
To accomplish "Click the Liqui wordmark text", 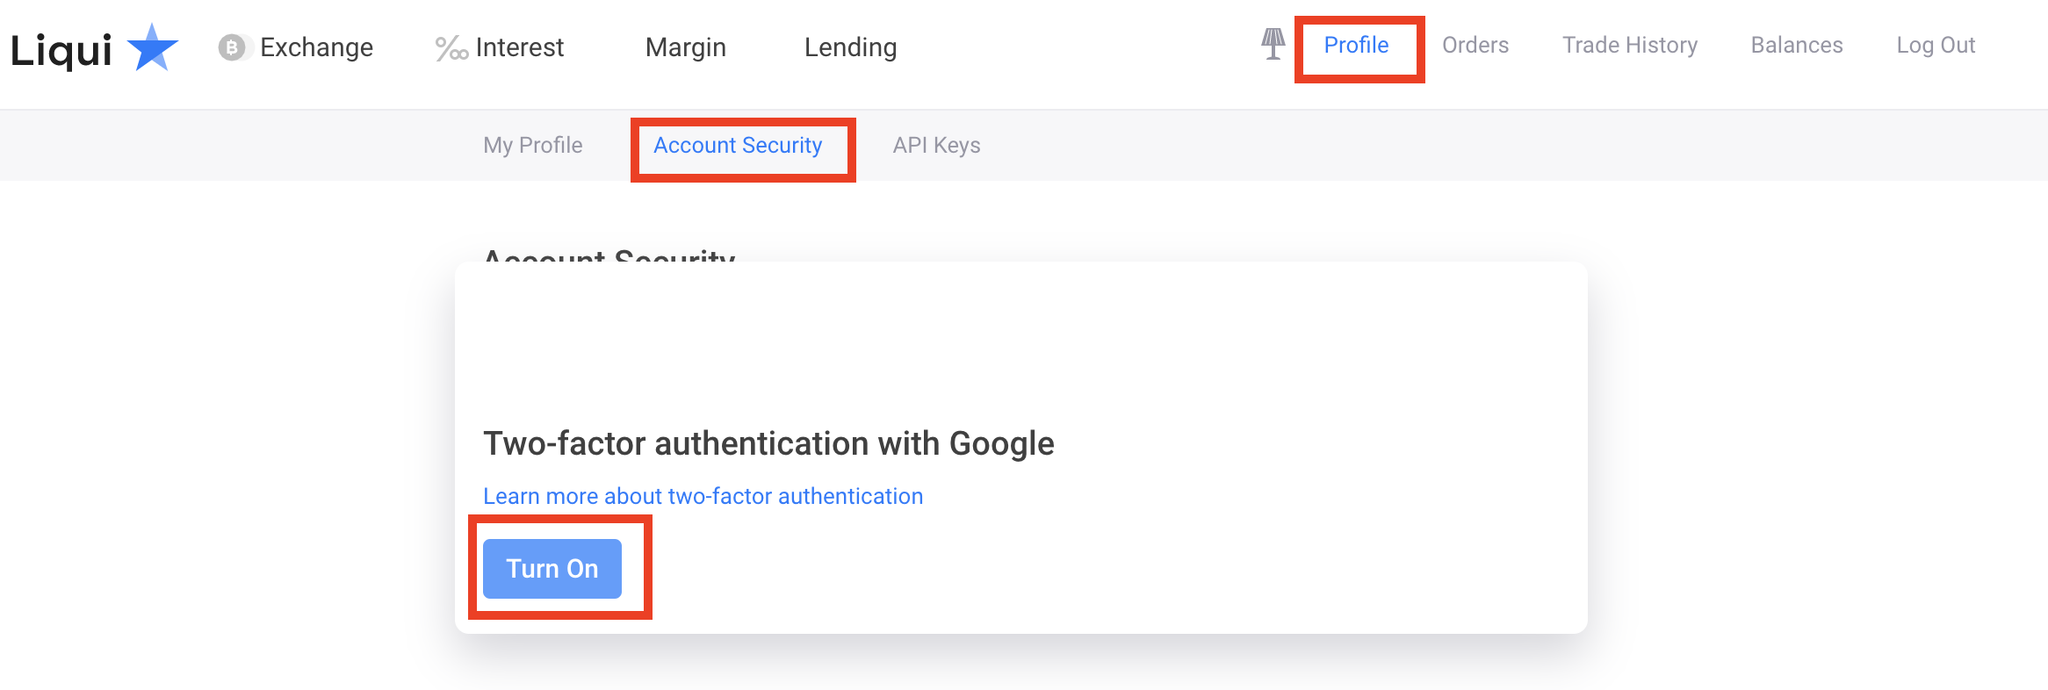I will point(61,49).
